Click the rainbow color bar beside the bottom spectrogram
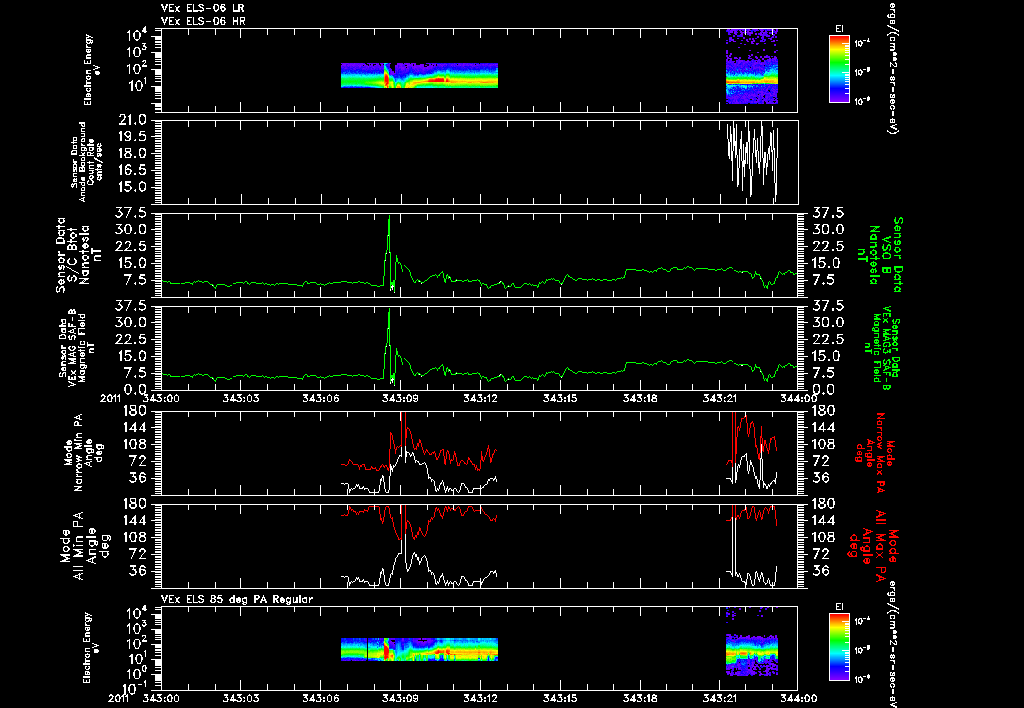The width and height of the screenshot is (1024, 708). (839, 649)
